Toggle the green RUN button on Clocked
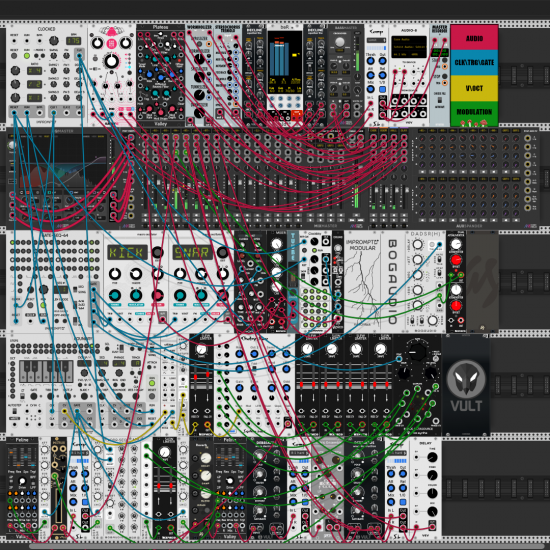Screen dimensions: 550x550 pos(27,55)
